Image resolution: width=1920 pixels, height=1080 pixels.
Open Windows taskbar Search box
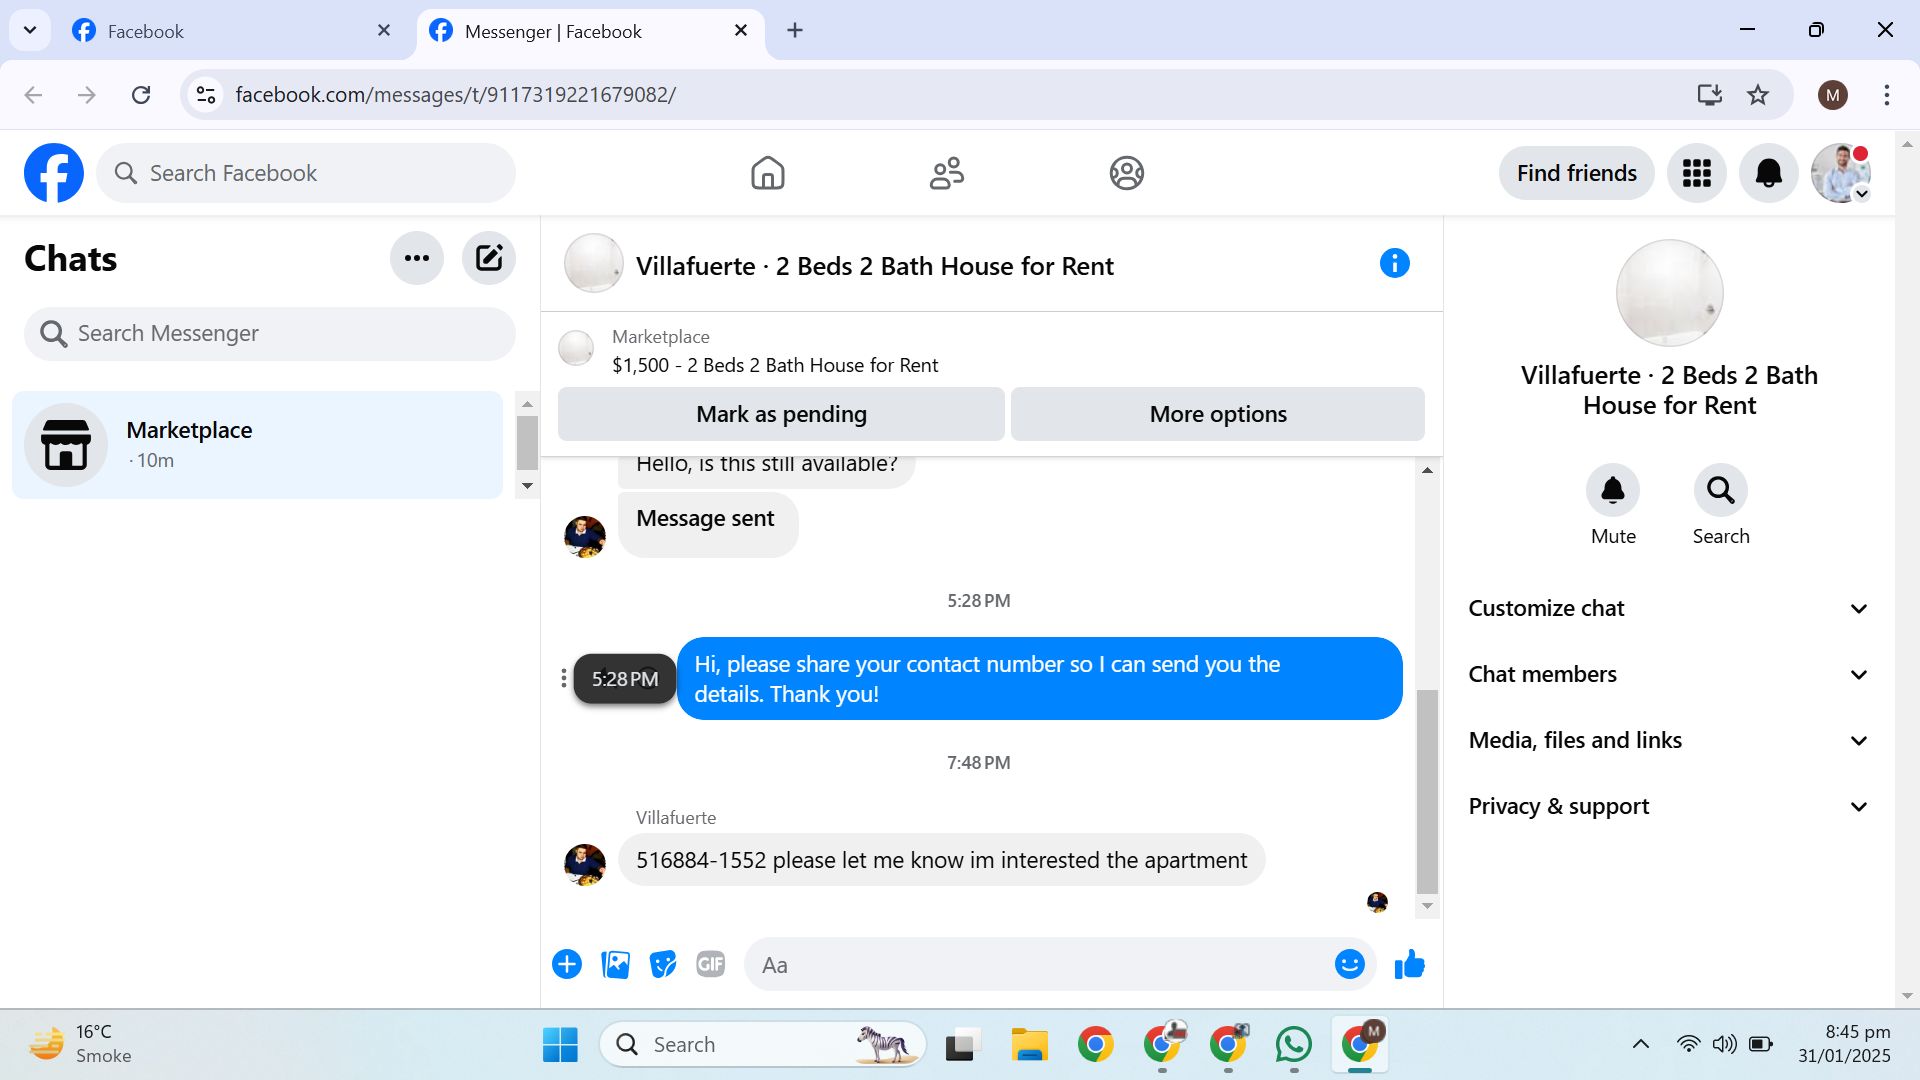[762, 1045]
